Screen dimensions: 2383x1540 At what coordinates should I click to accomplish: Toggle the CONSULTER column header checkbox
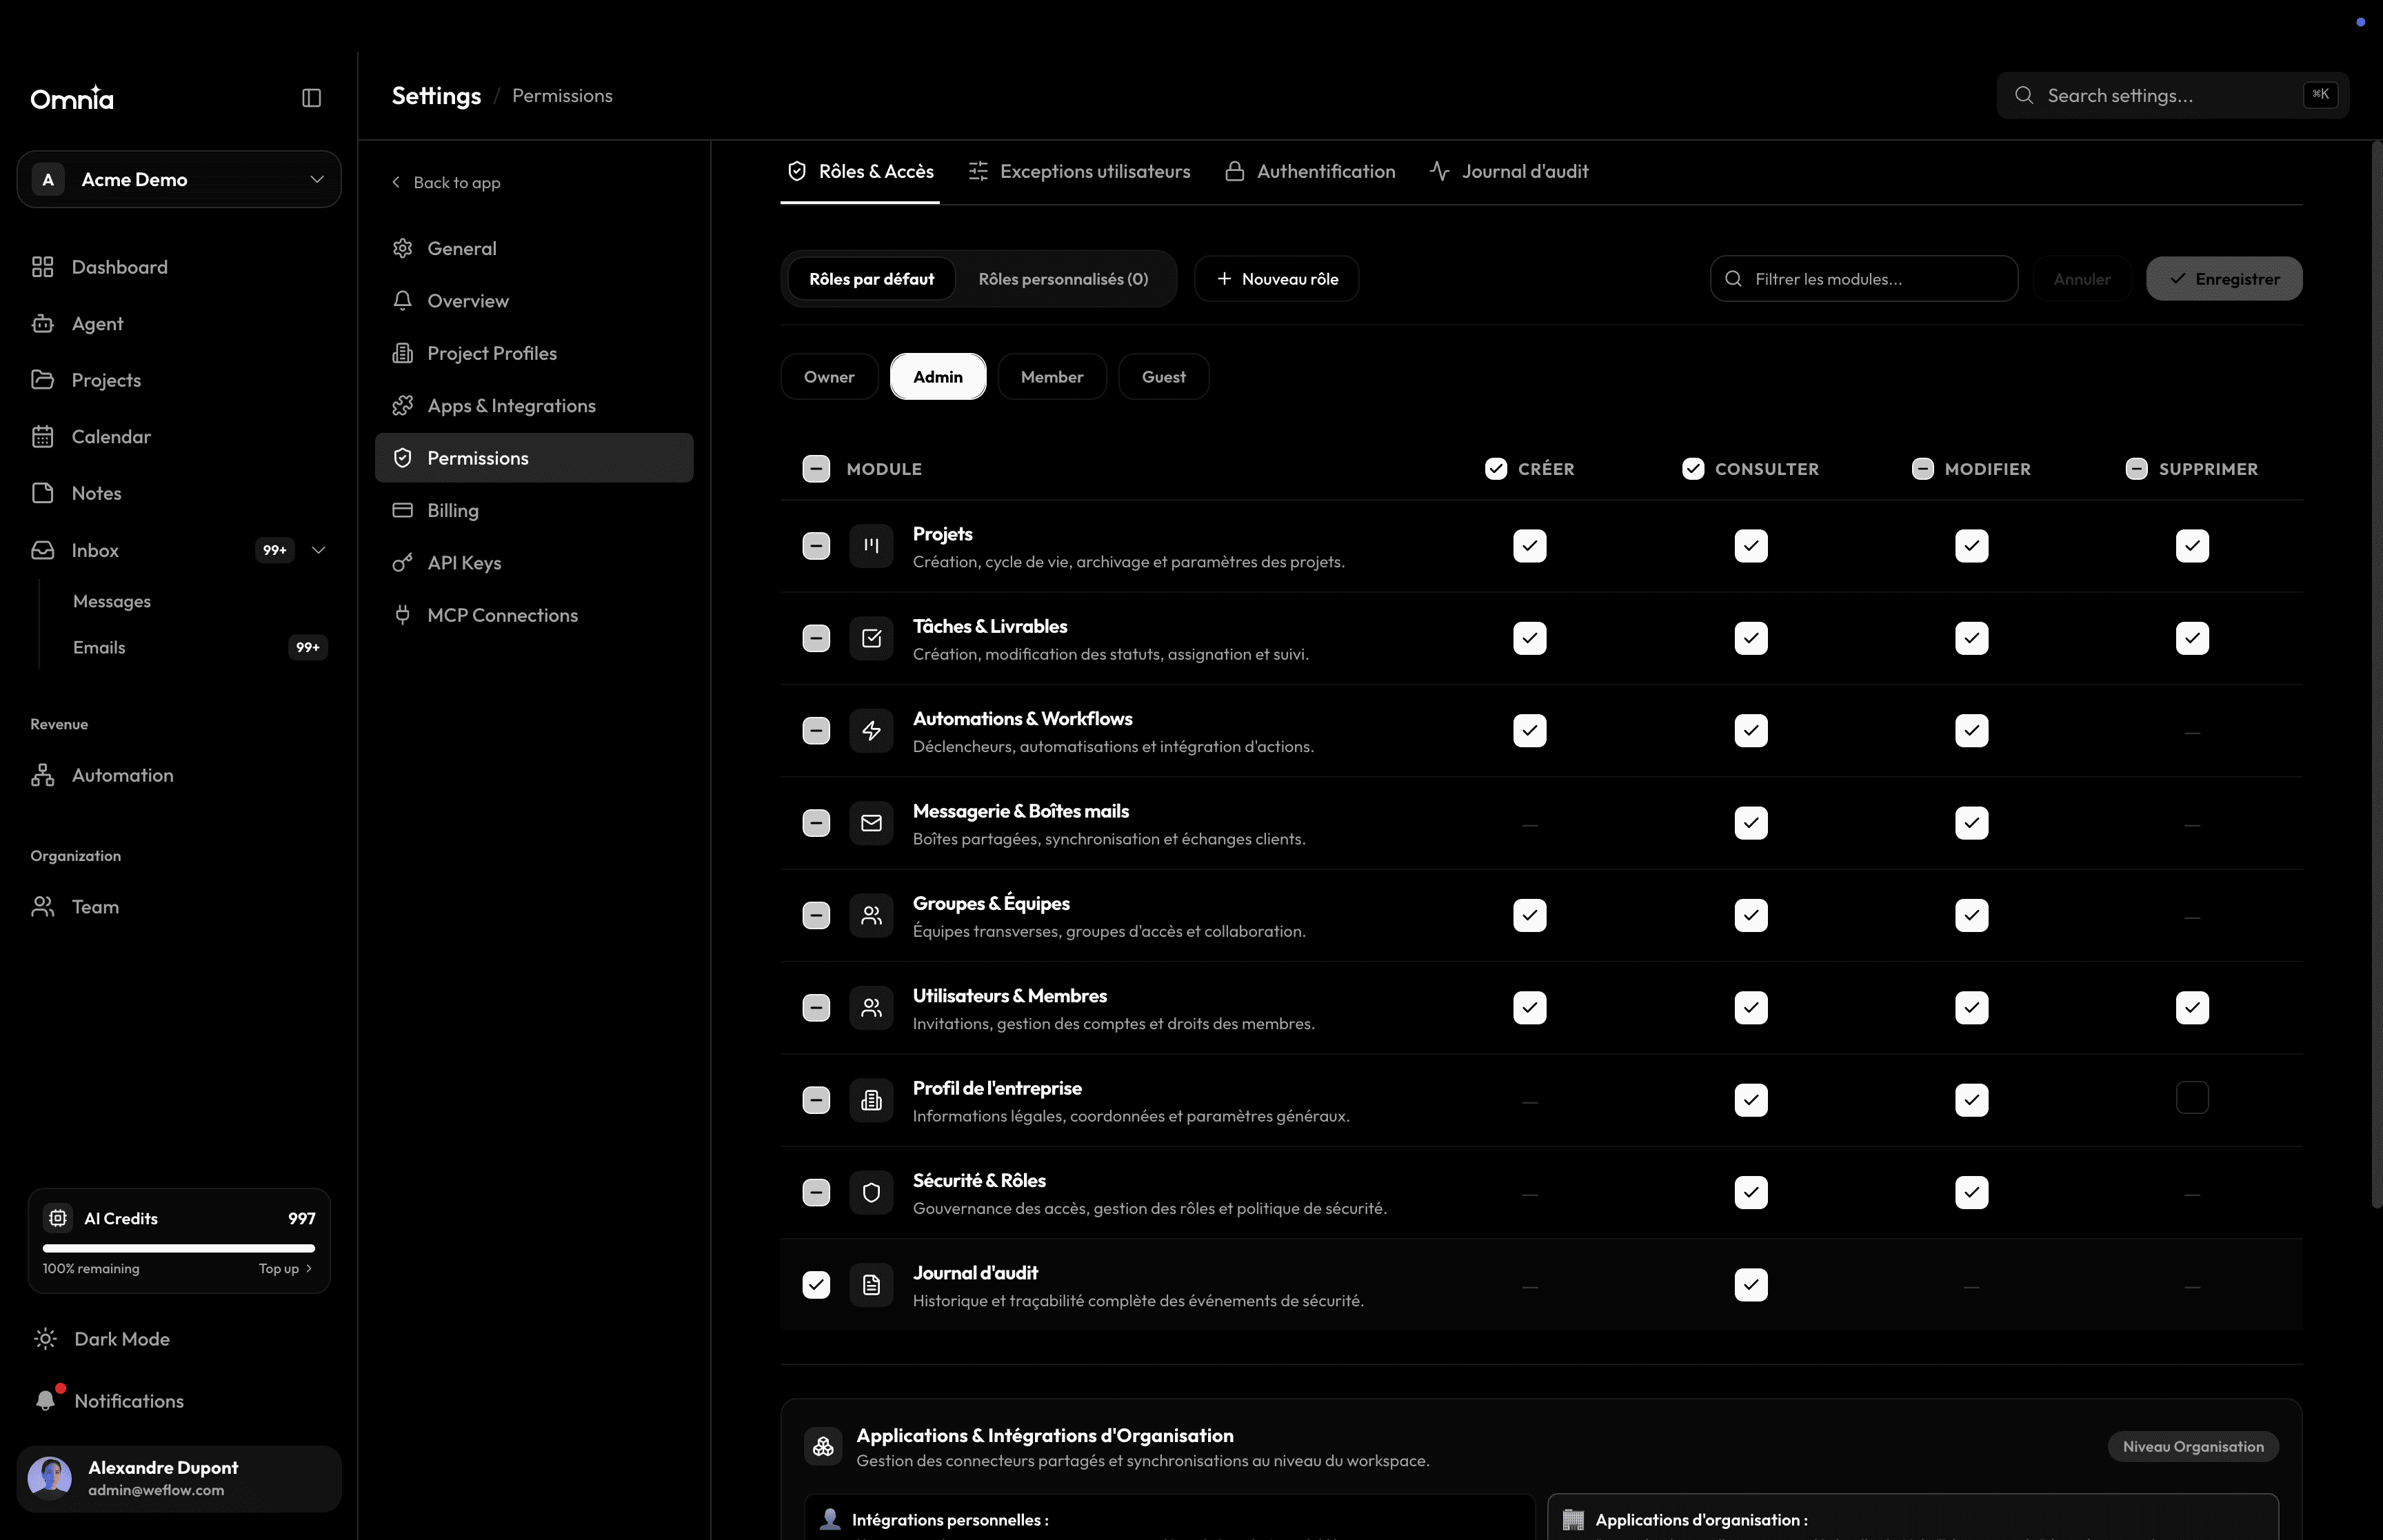(1692, 469)
